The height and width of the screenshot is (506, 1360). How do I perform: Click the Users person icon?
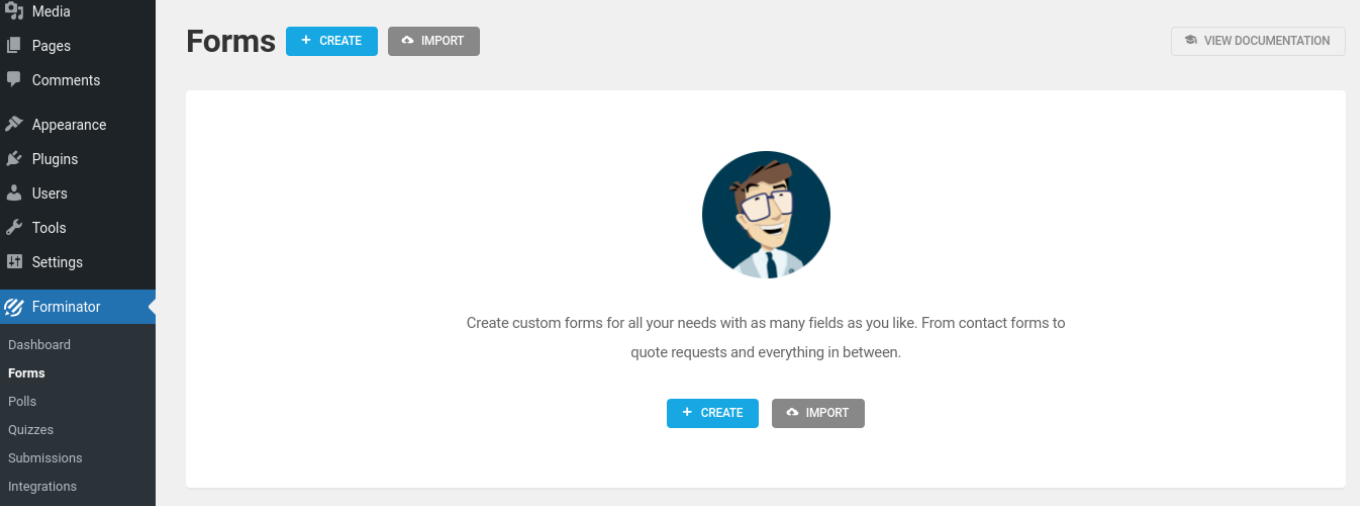coord(14,193)
